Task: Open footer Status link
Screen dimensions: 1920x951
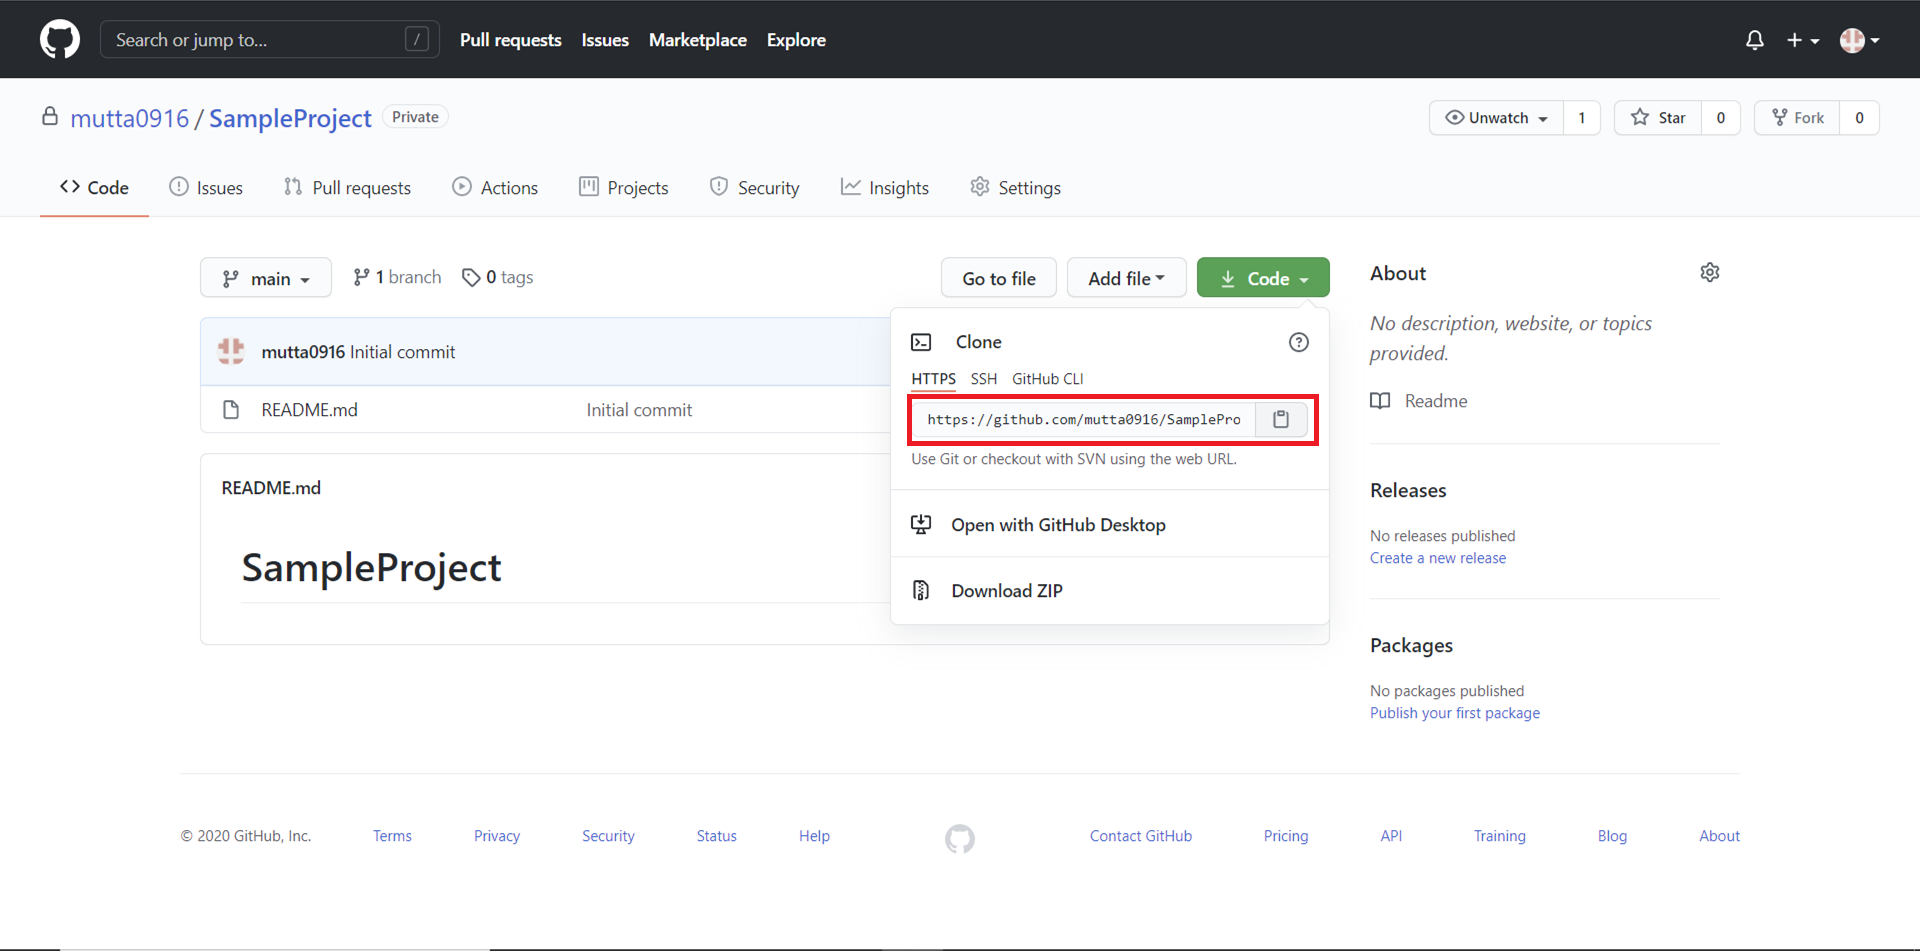Action: coord(717,836)
